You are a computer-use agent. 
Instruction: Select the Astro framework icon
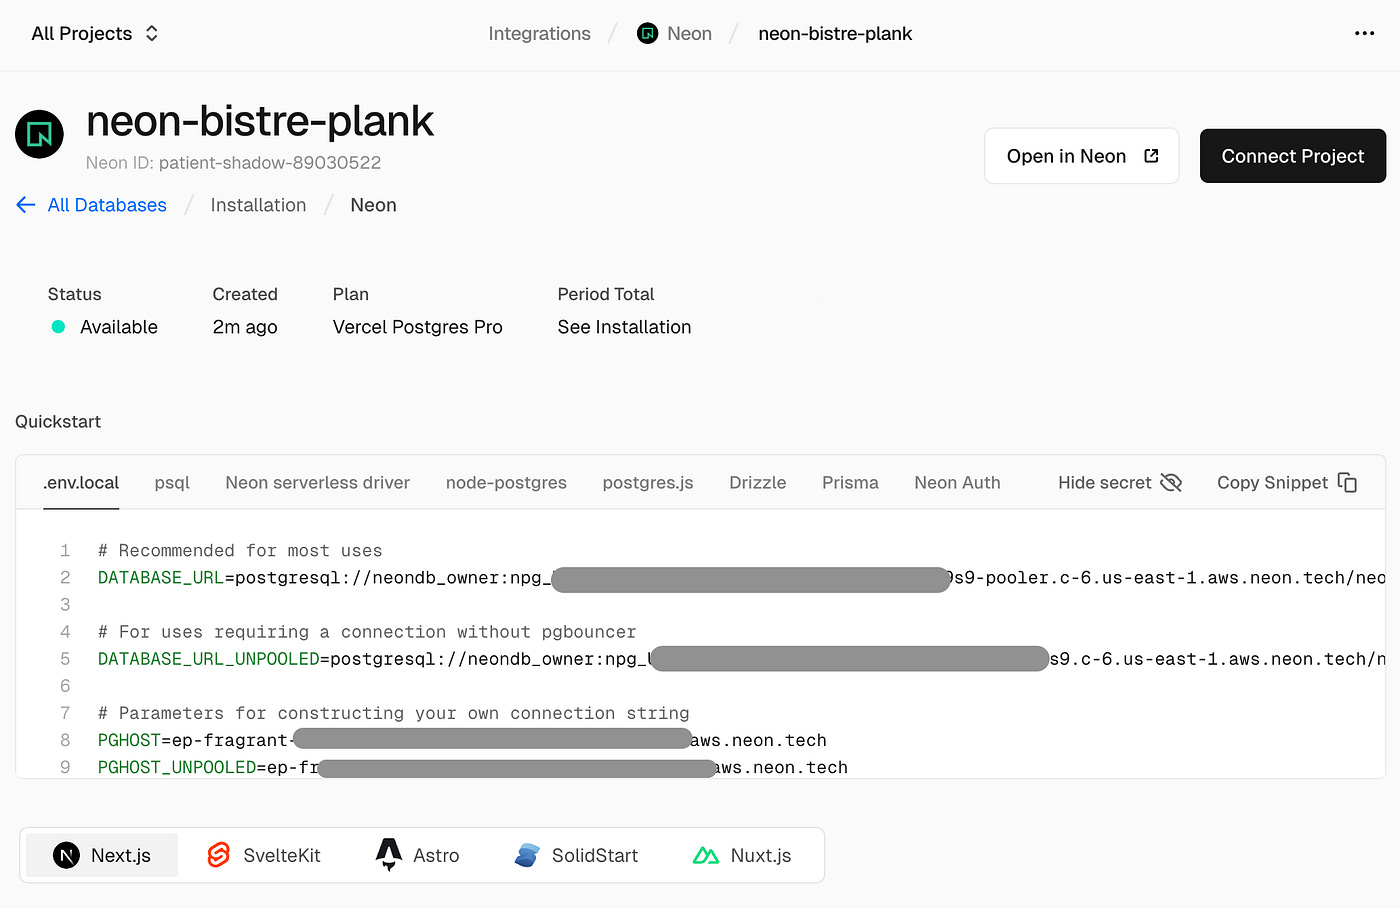click(389, 855)
